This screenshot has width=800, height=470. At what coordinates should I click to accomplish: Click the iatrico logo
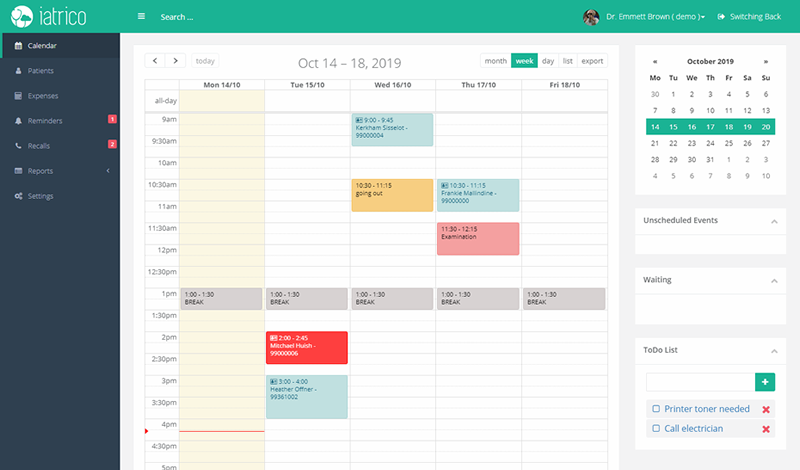click(x=48, y=16)
